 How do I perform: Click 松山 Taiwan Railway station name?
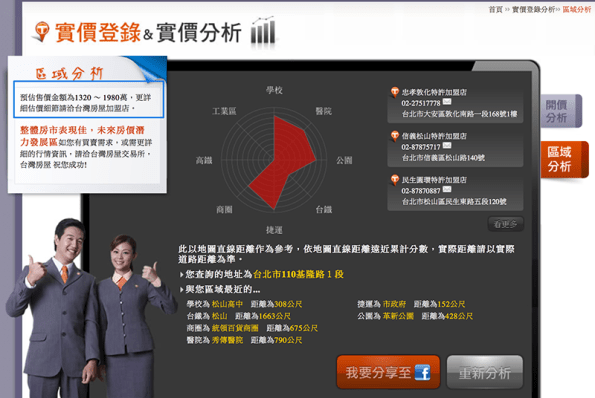tap(219, 316)
